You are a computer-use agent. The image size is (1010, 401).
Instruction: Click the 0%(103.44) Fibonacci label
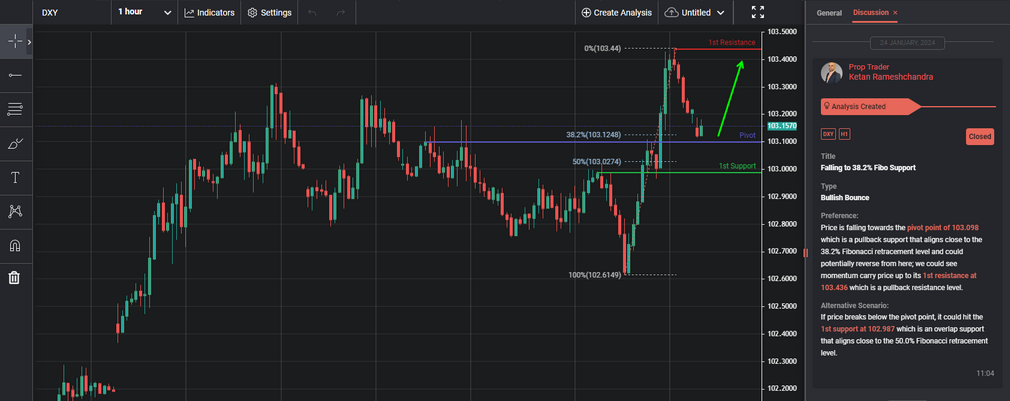click(x=603, y=48)
